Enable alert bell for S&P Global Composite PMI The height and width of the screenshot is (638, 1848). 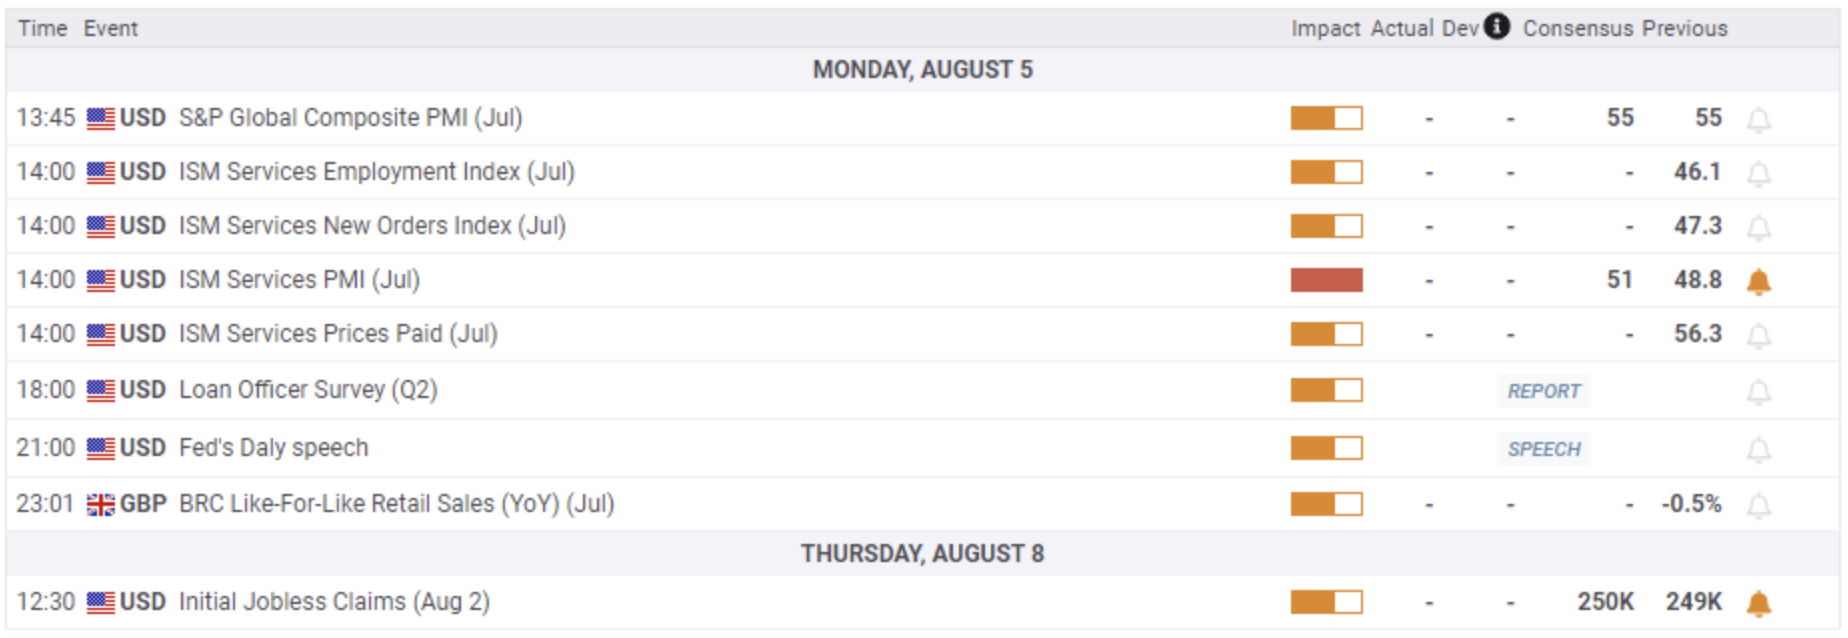tap(1759, 120)
